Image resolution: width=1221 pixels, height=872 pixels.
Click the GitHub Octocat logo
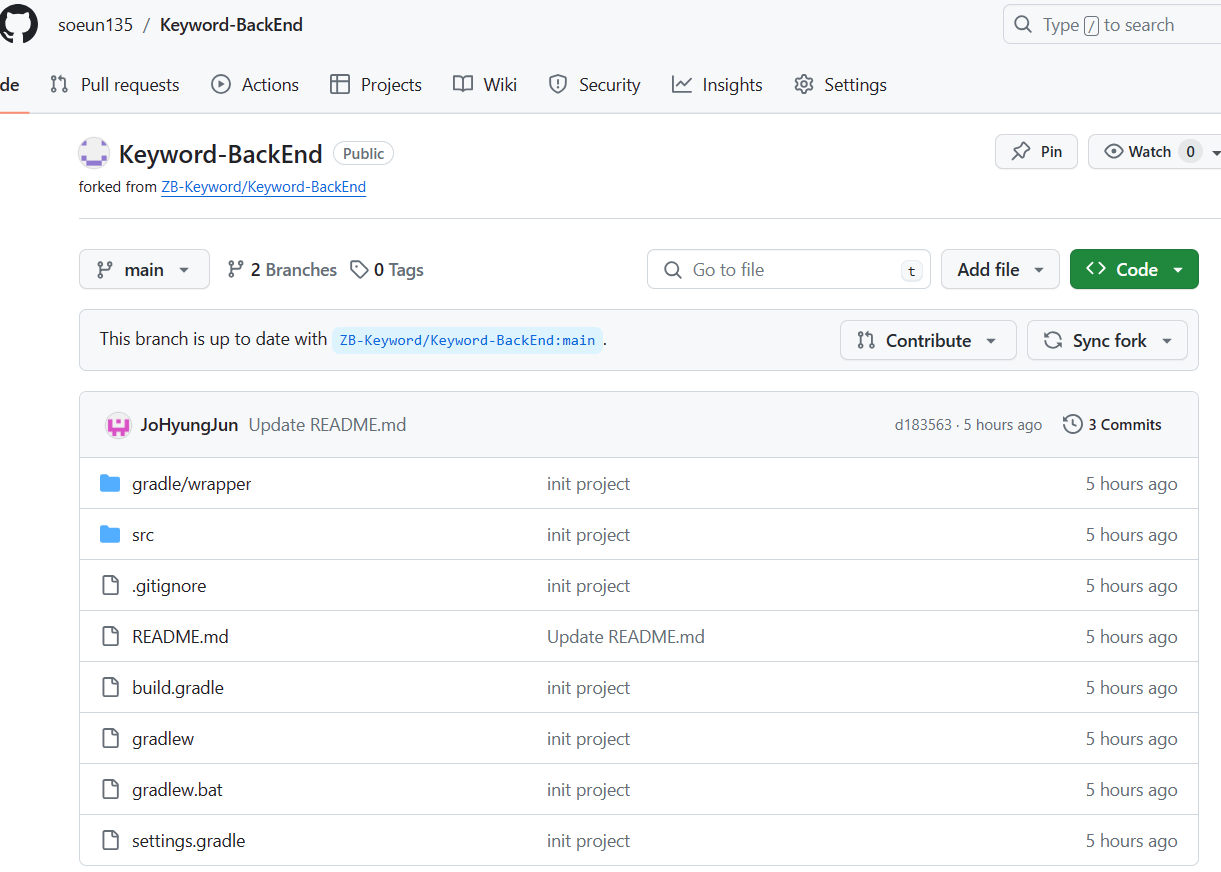coord(18,24)
